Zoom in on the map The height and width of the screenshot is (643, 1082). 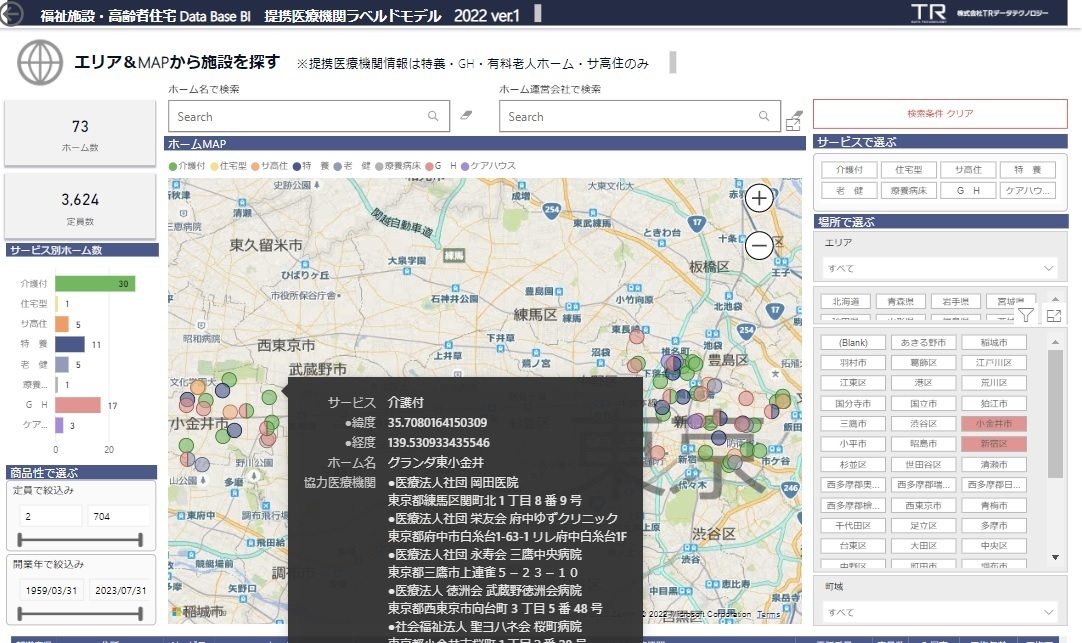pyautogui.click(x=759, y=198)
